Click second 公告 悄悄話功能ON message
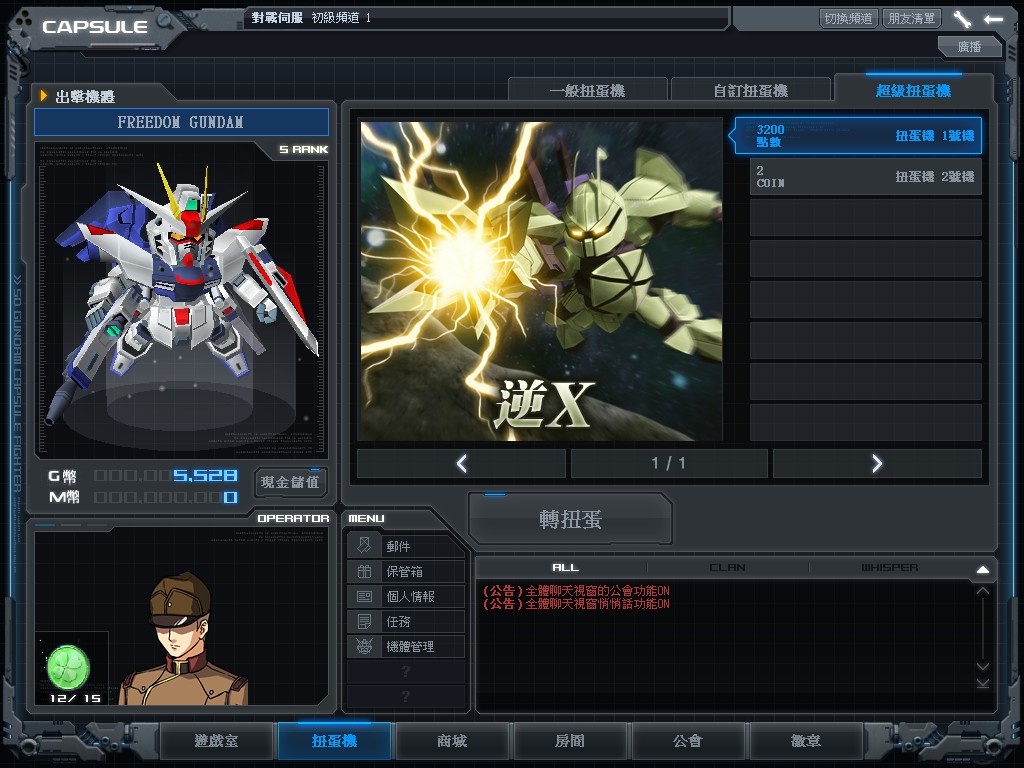The image size is (1024, 768). [x=576, y=603]
